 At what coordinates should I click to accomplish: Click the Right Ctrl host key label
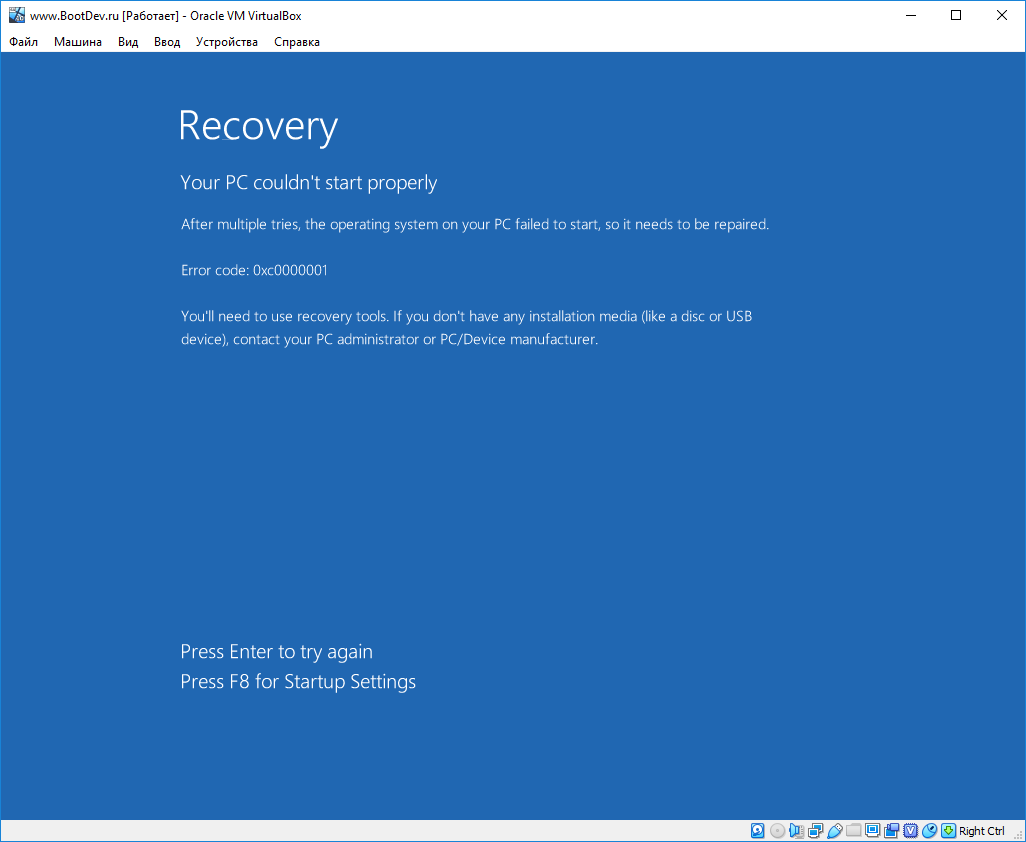tap(982, 831)
